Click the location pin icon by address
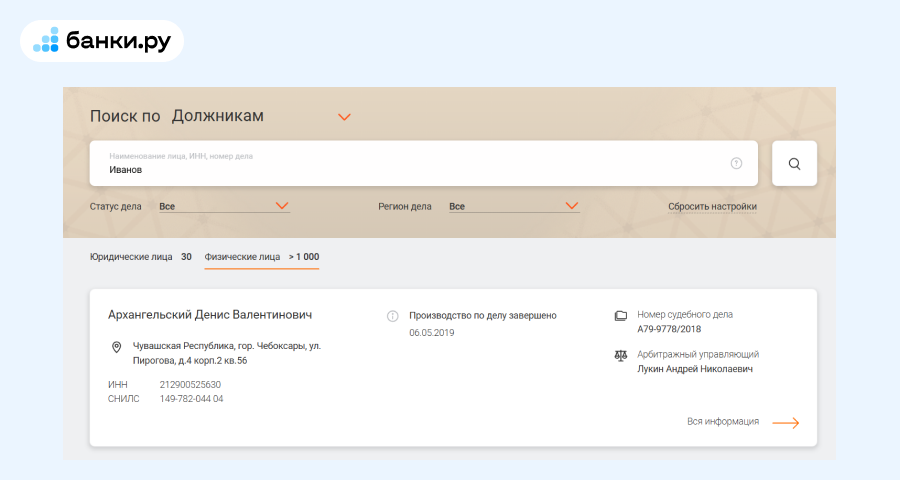The width and height of the screenshot is (900, 480). (117, 347)
